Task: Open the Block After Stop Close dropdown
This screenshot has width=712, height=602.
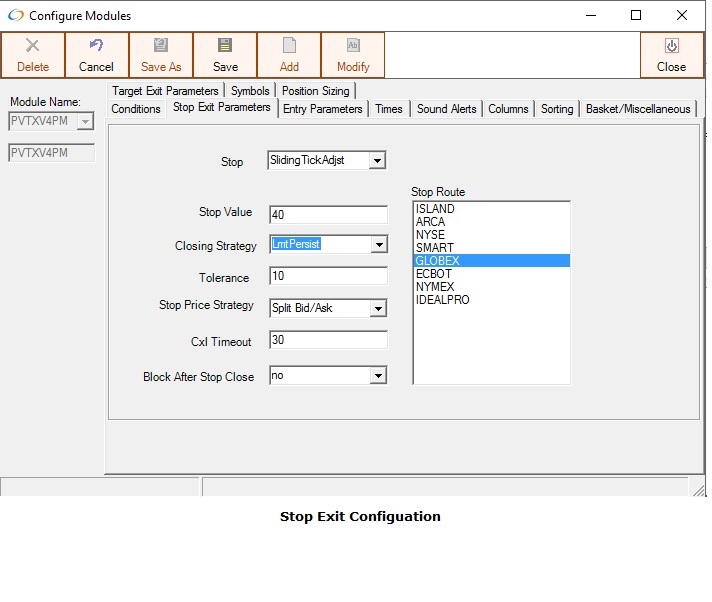Action: point(378,376)
